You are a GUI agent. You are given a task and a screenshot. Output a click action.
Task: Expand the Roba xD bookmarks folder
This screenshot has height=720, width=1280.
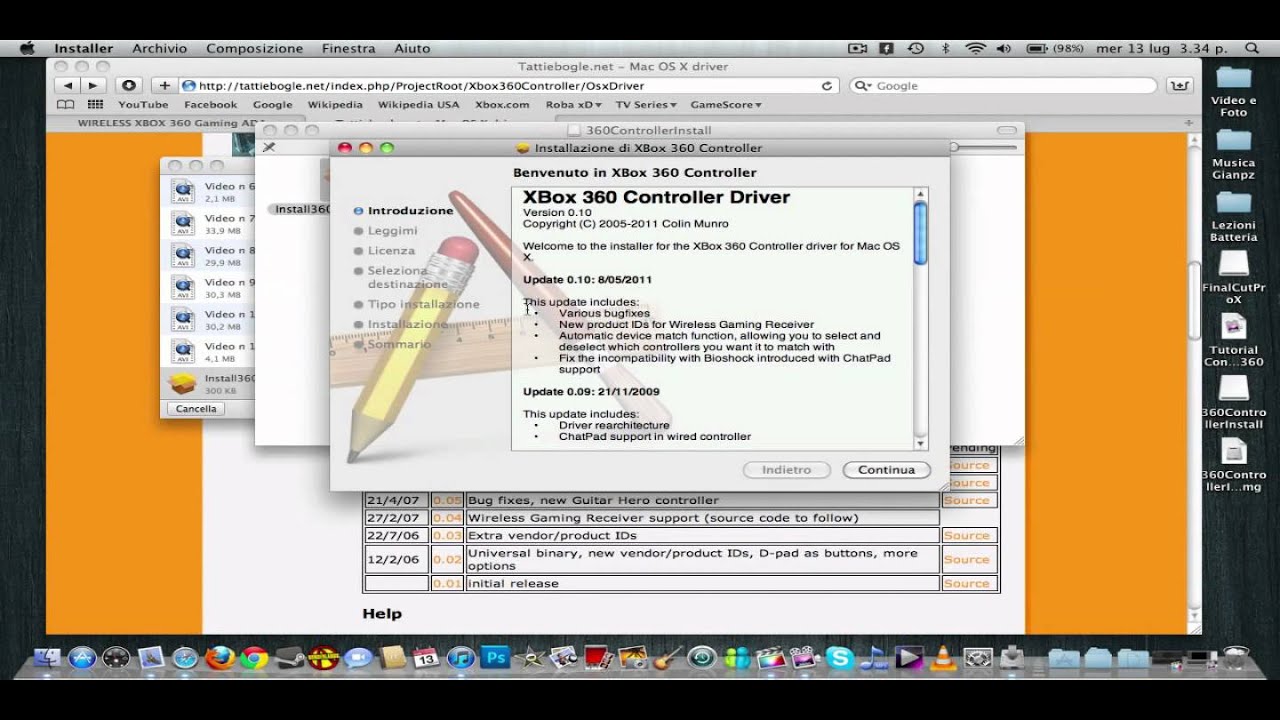[574, 104]
